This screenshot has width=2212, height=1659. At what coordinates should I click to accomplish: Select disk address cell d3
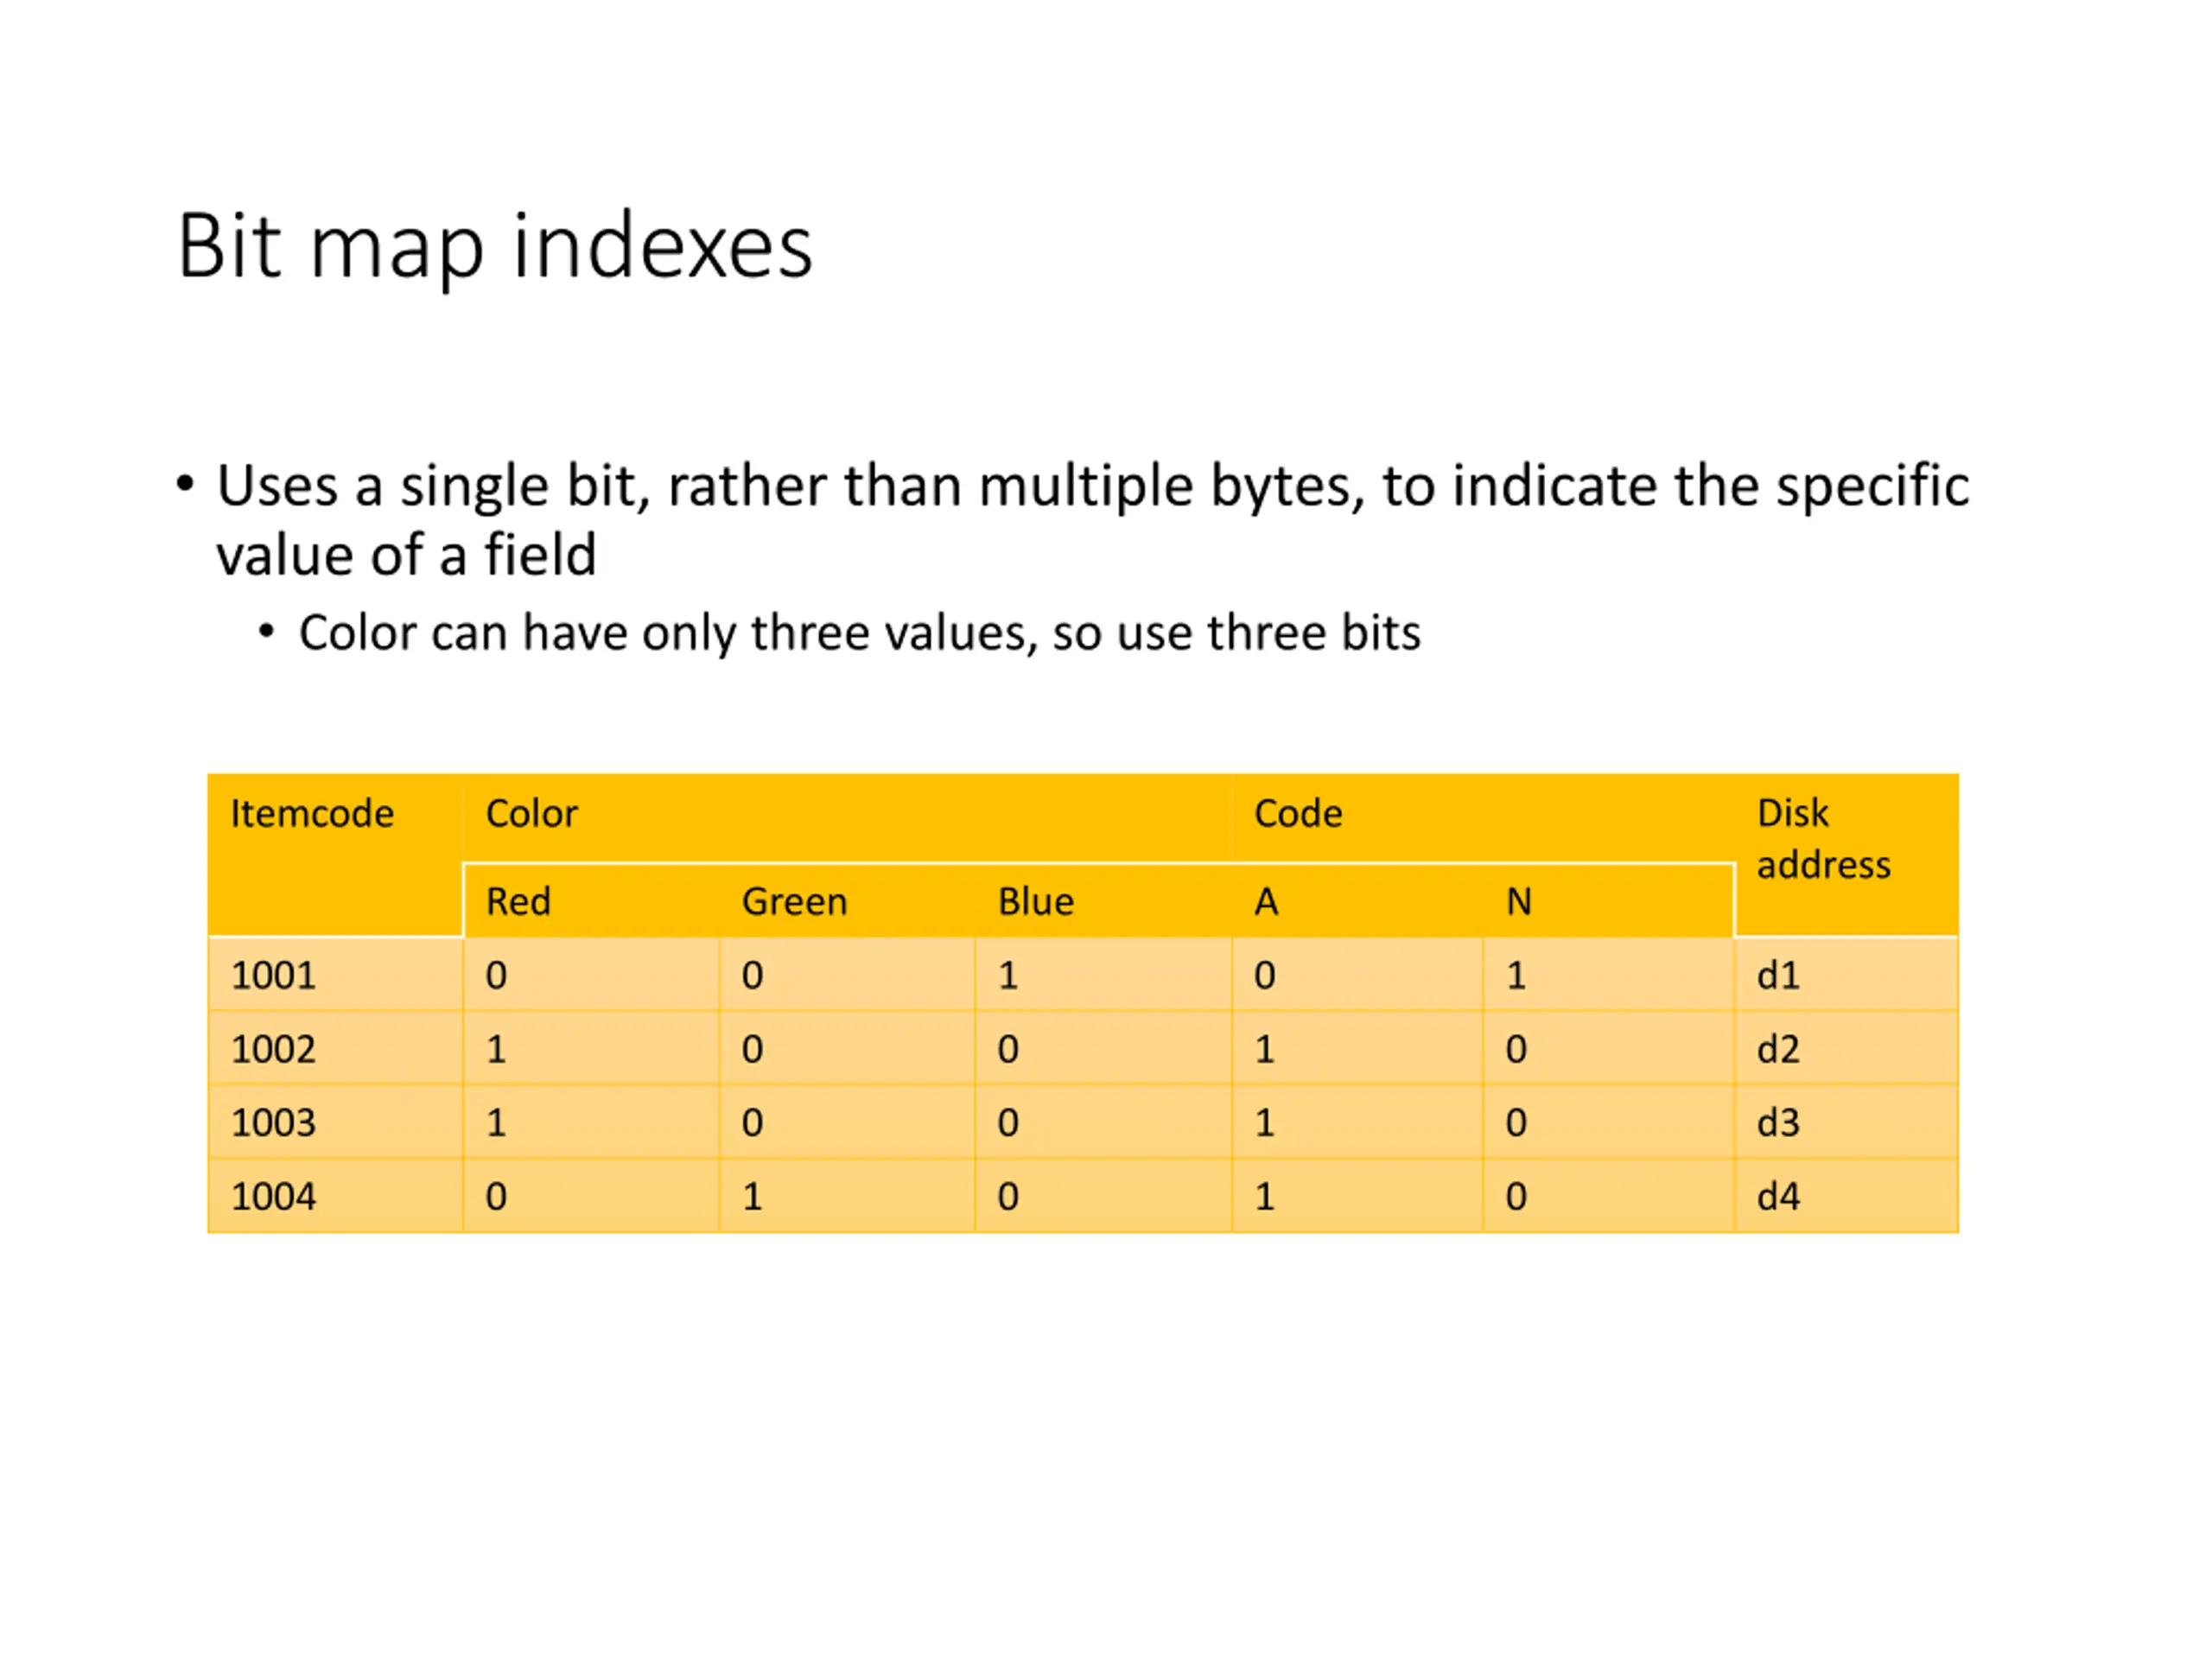tap(1846, 1122)
